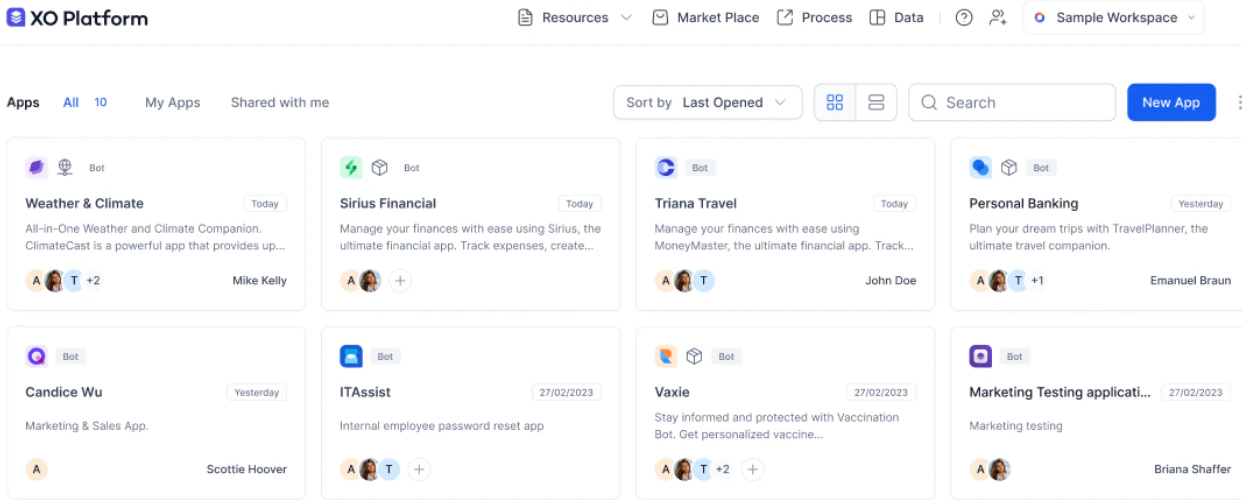Switch to list view layout

coord(876,102)
